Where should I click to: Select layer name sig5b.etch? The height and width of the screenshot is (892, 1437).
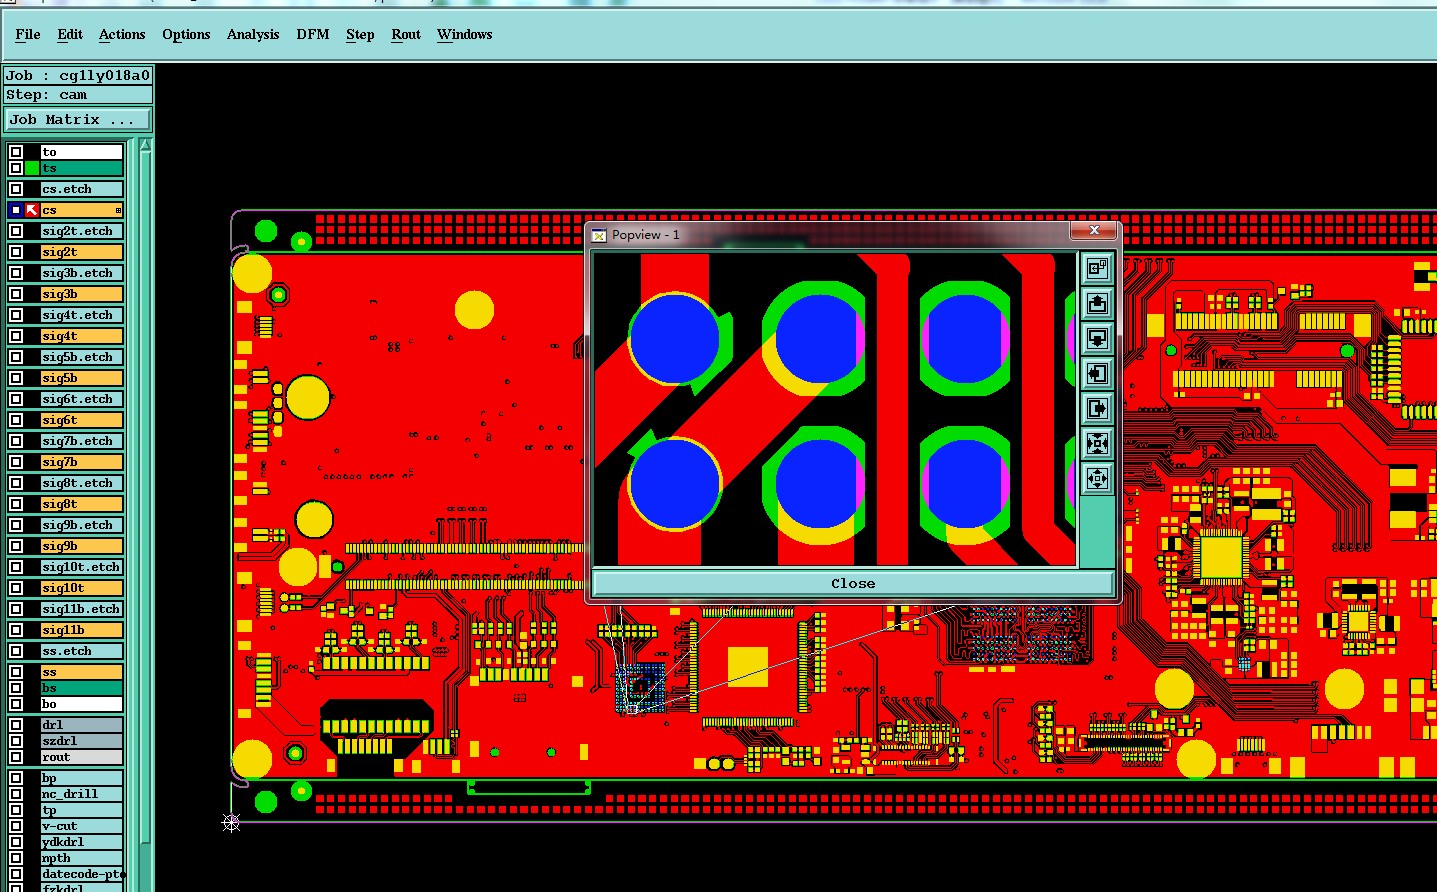click(82, 357)
